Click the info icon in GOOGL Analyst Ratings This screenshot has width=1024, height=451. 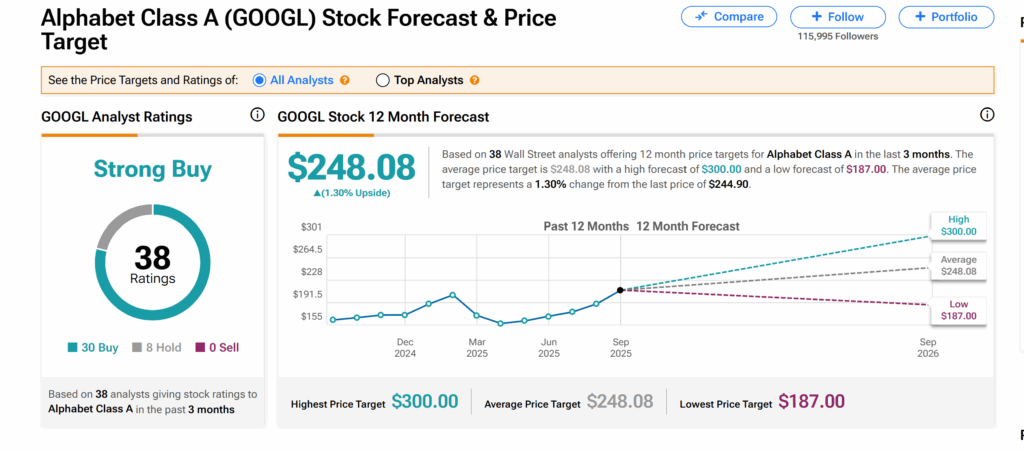click(x=257, y=116)
